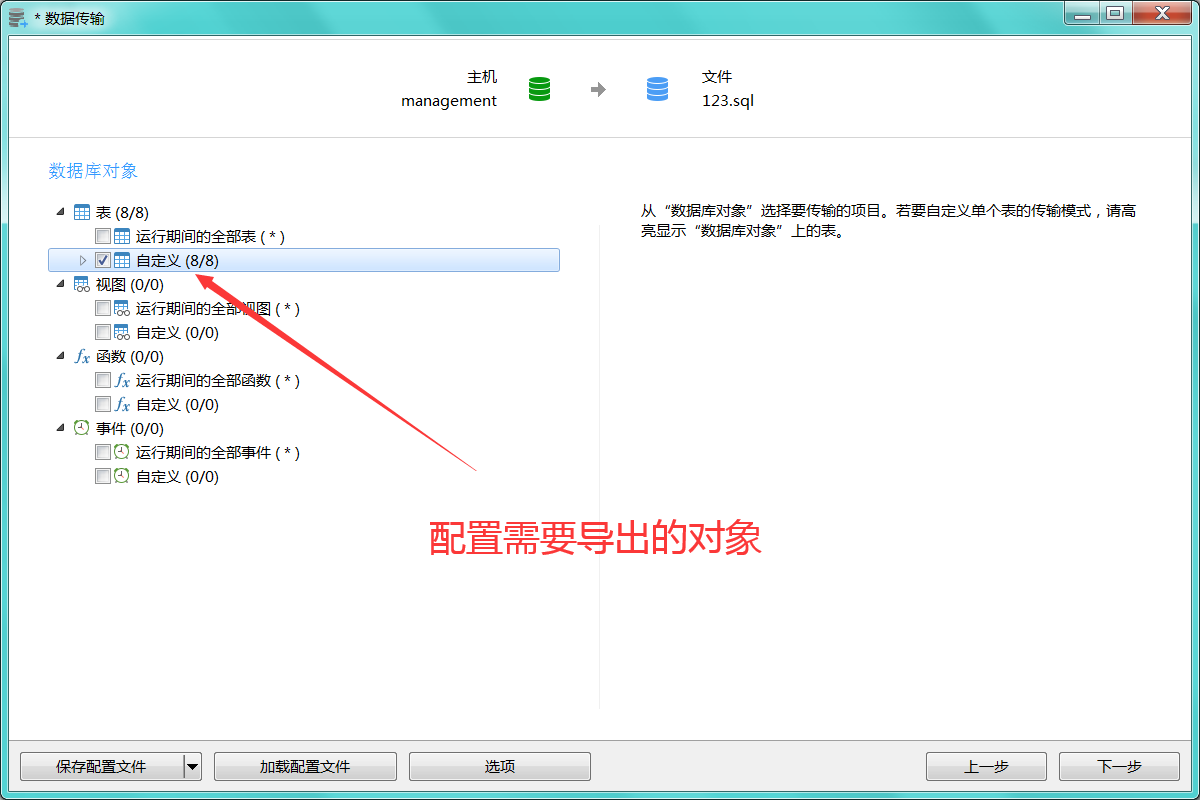Uncheck the 自定义 (8/8) tables checkbox
The height and width of the screenshot is (800, 1200).
click(x=103, y=261)
